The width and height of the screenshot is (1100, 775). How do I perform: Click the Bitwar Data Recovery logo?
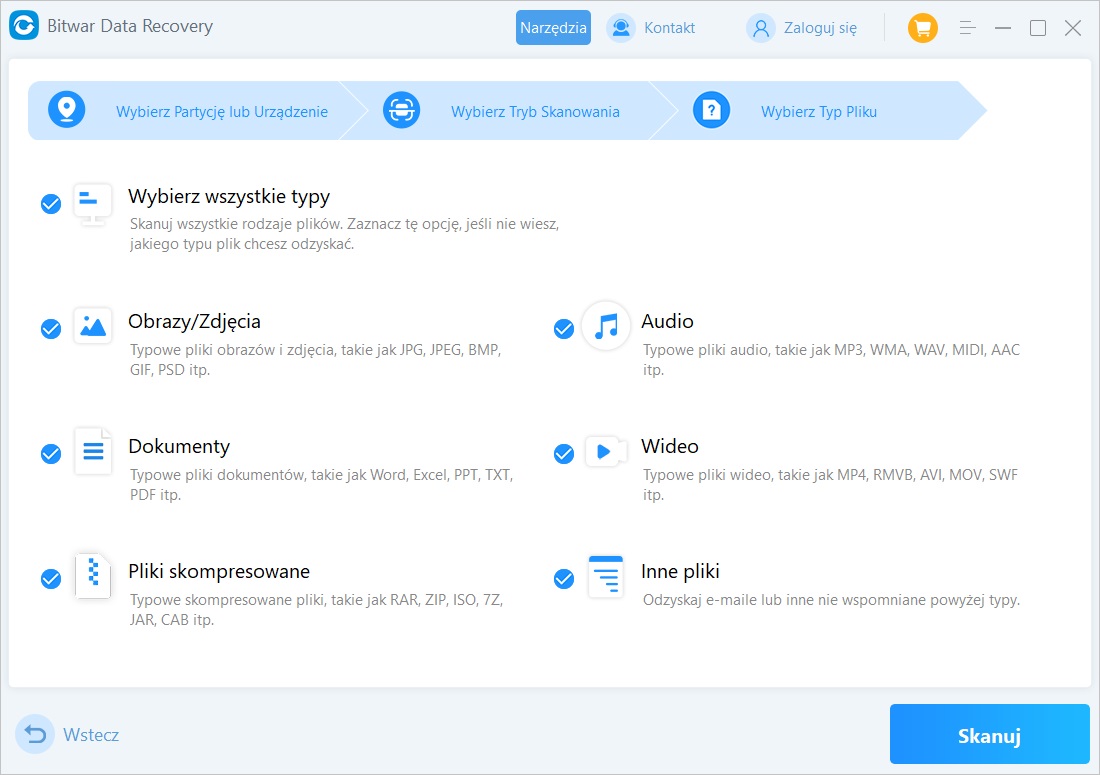tap(24, 27)
